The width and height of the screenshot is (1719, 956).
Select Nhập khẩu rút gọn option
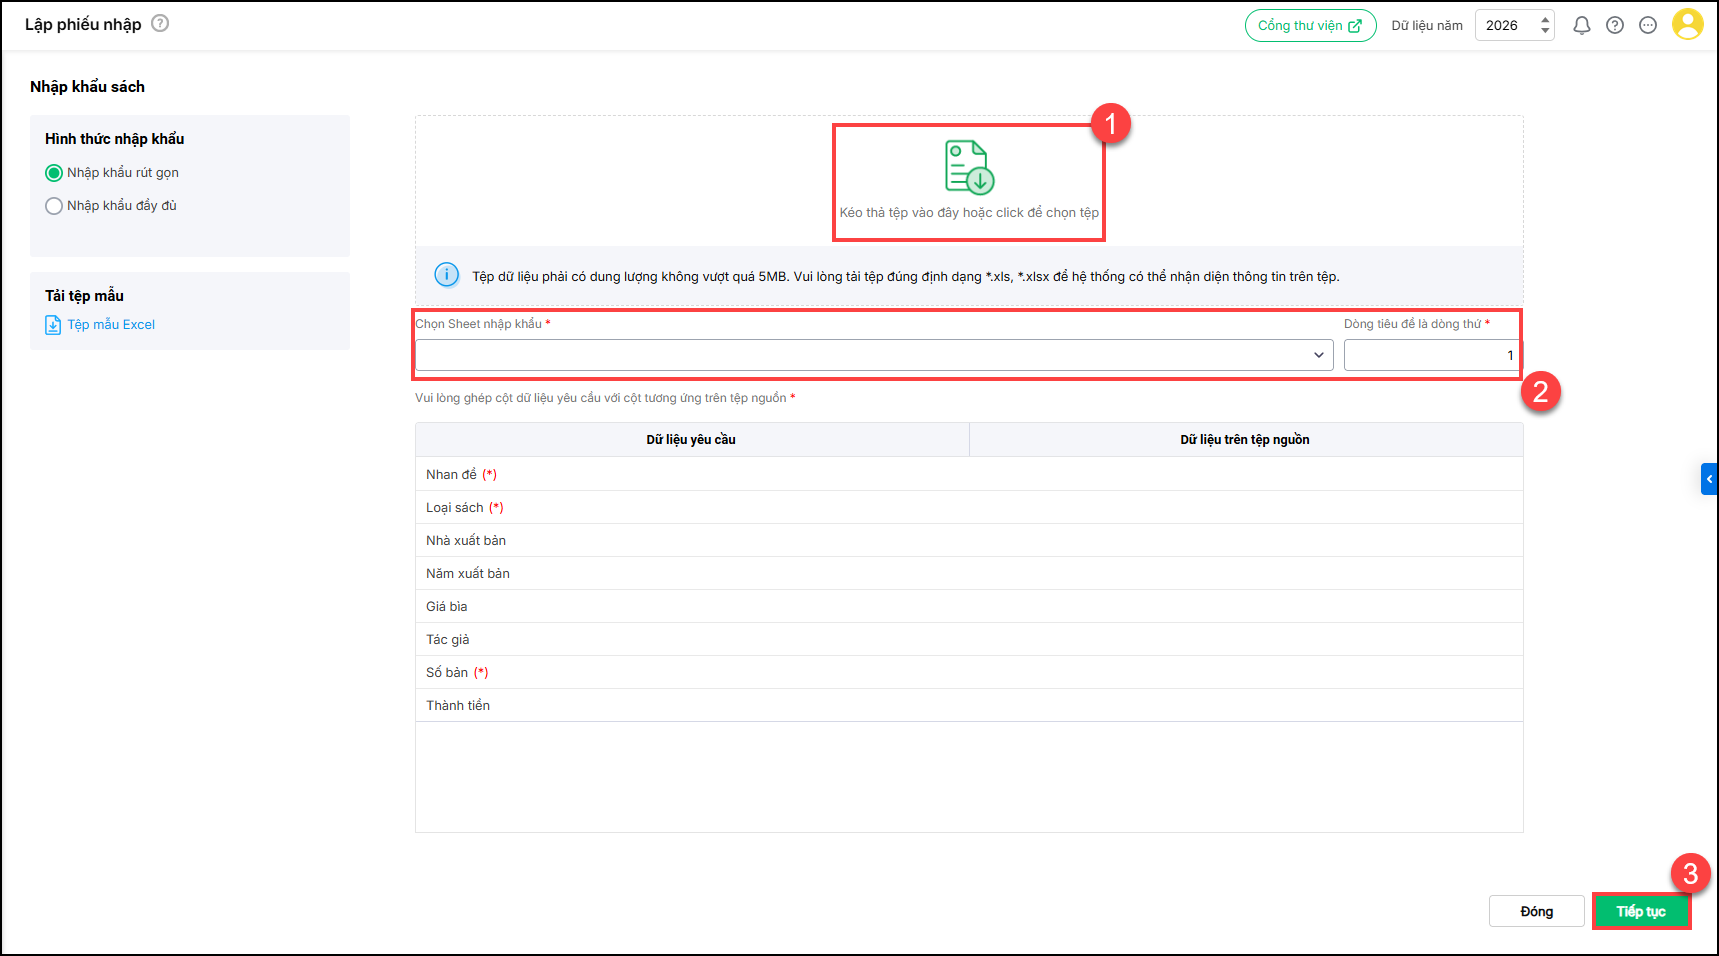click(x=54, y=173)
